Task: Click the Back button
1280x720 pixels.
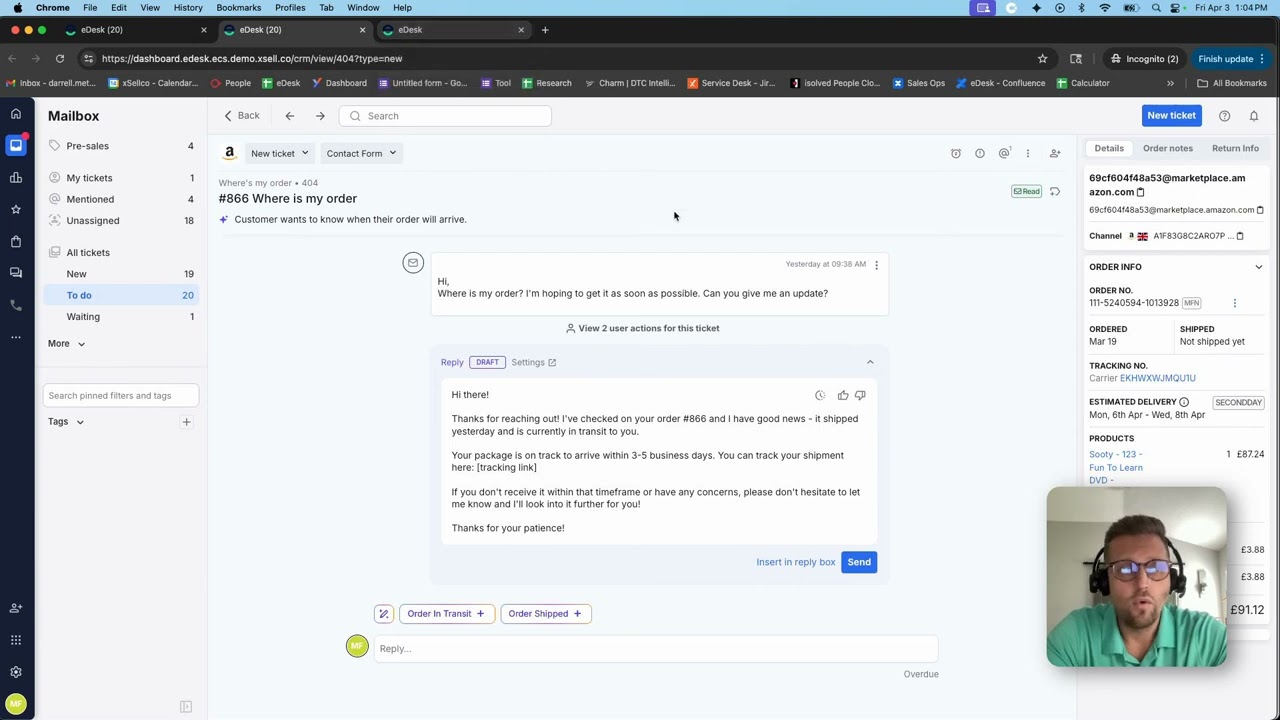Action: 241,116
